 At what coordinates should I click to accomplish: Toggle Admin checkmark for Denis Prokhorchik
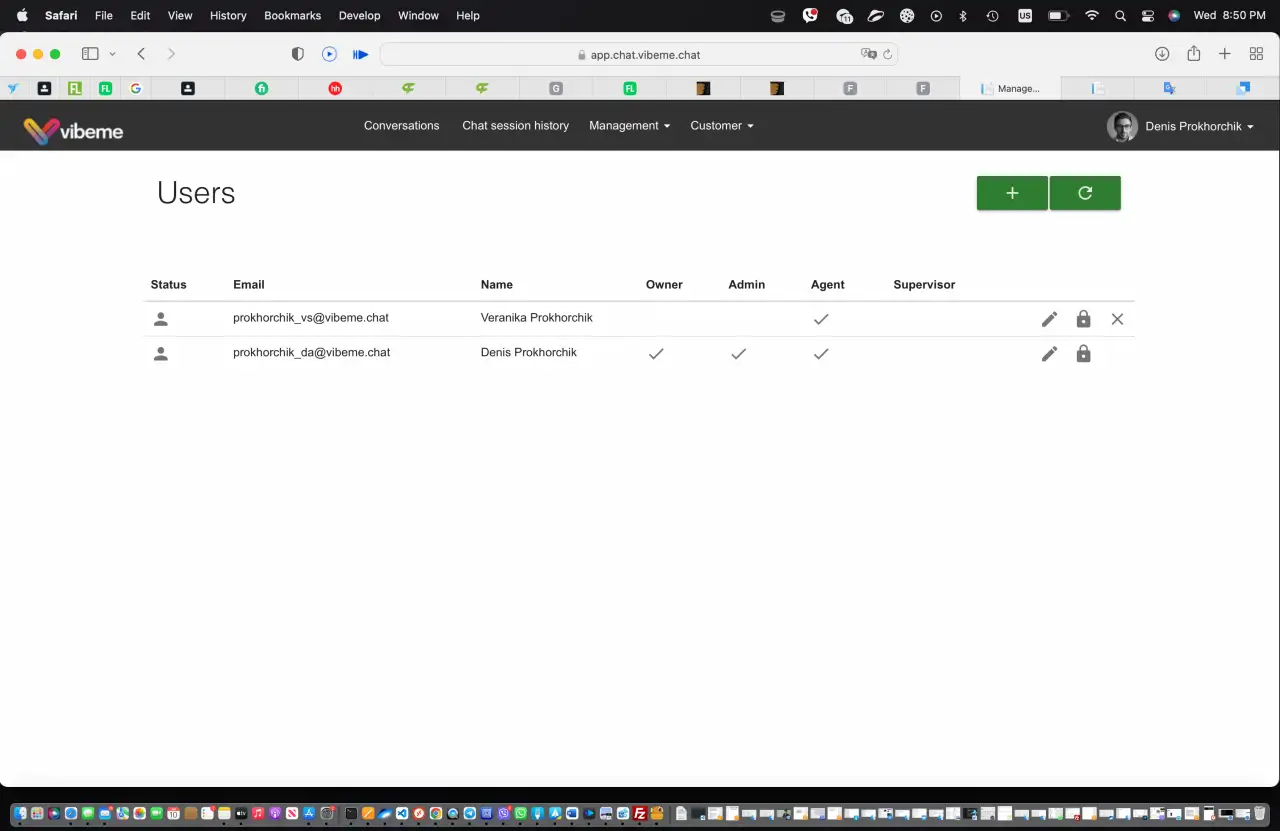(x=738, y=354)
